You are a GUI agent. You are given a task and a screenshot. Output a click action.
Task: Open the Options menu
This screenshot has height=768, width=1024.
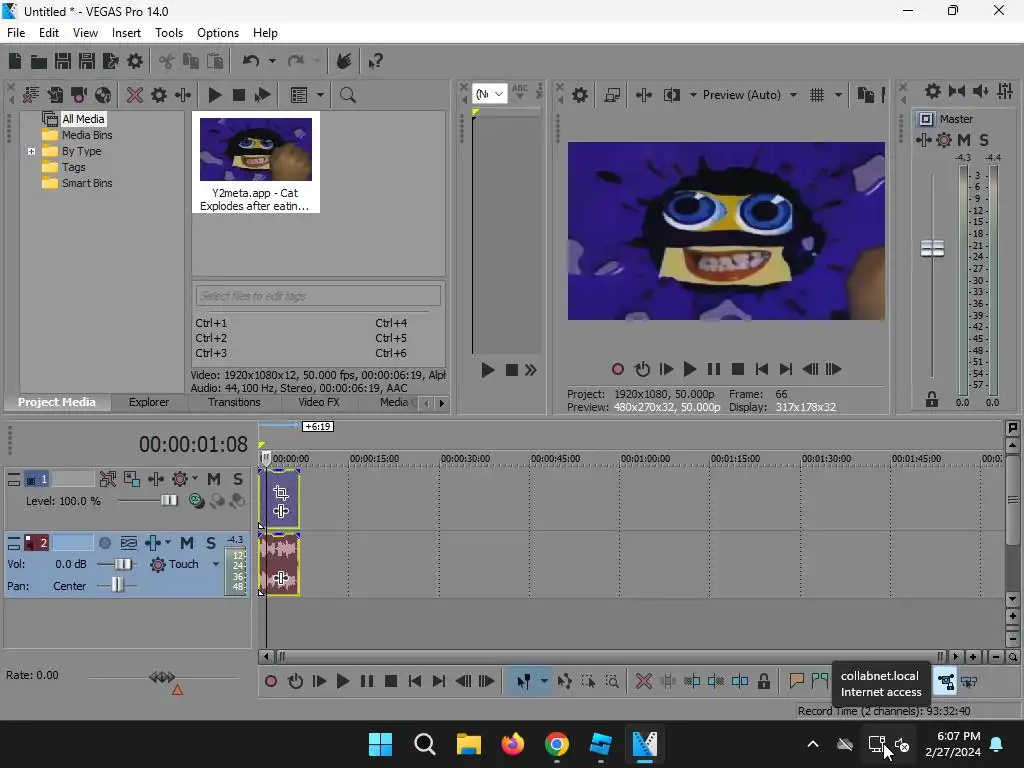[x=217, y=33]
